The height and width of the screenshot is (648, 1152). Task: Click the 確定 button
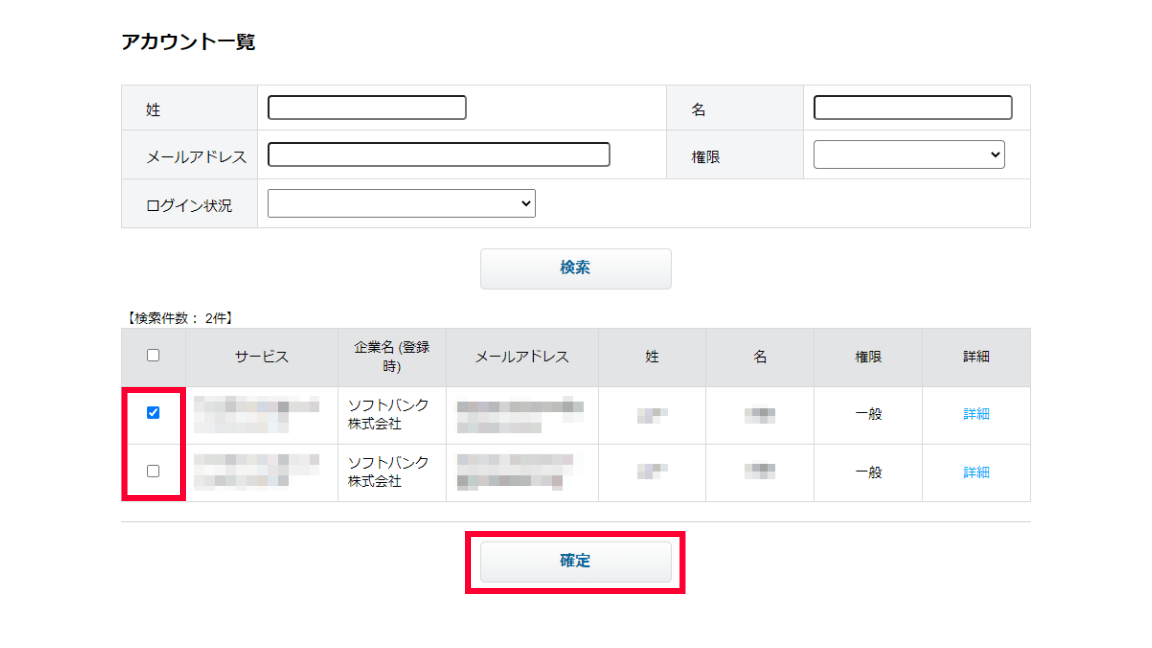click(575, 562)
